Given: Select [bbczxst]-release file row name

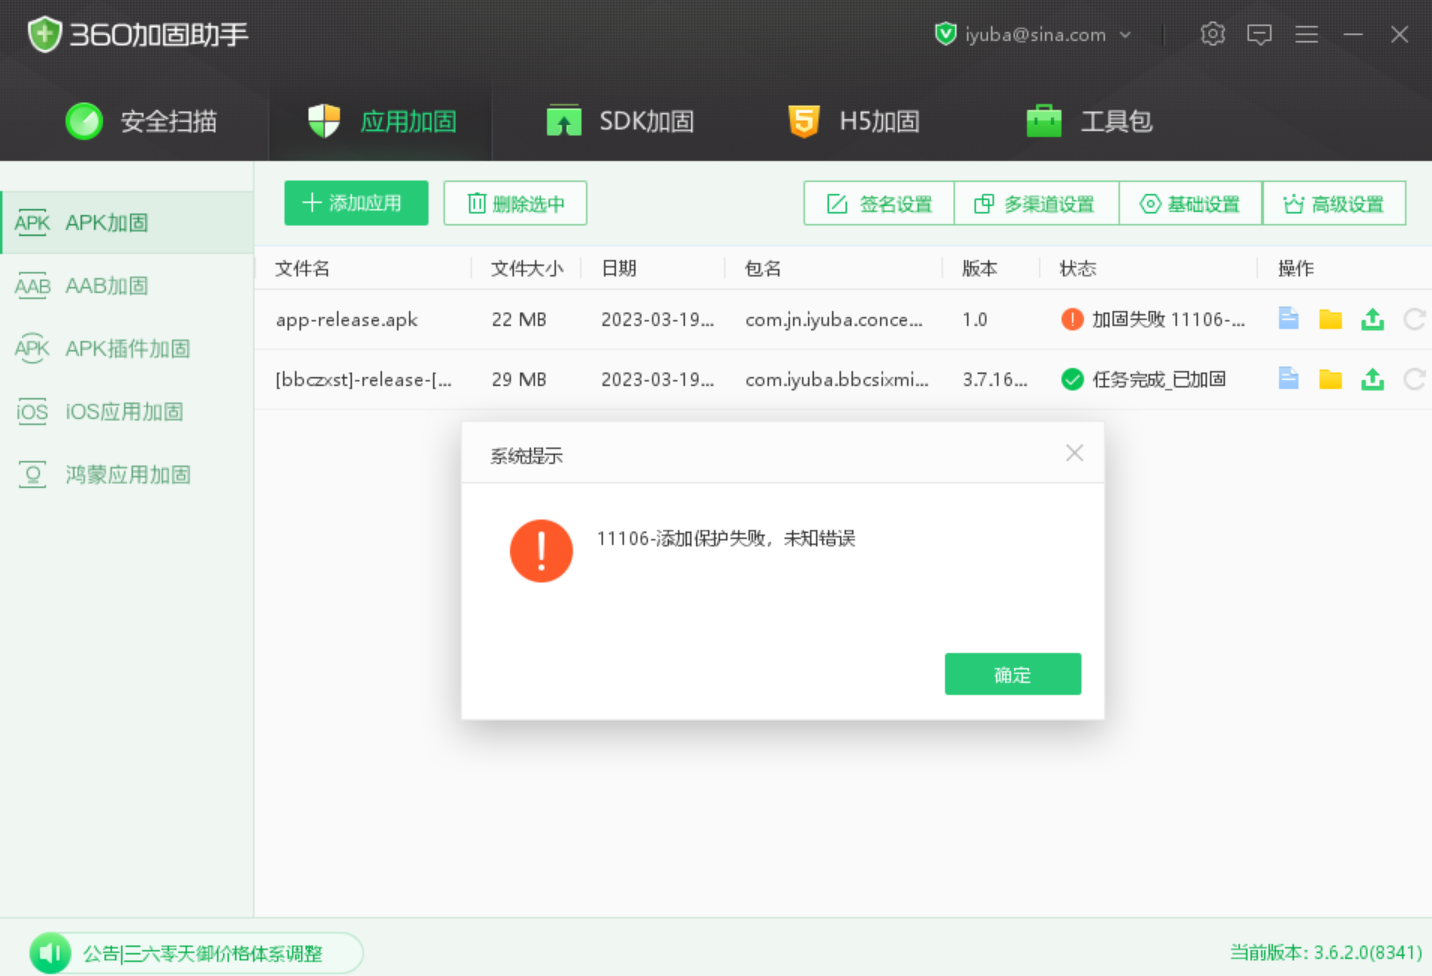Looking at the screenshot, I should (364, 380).
